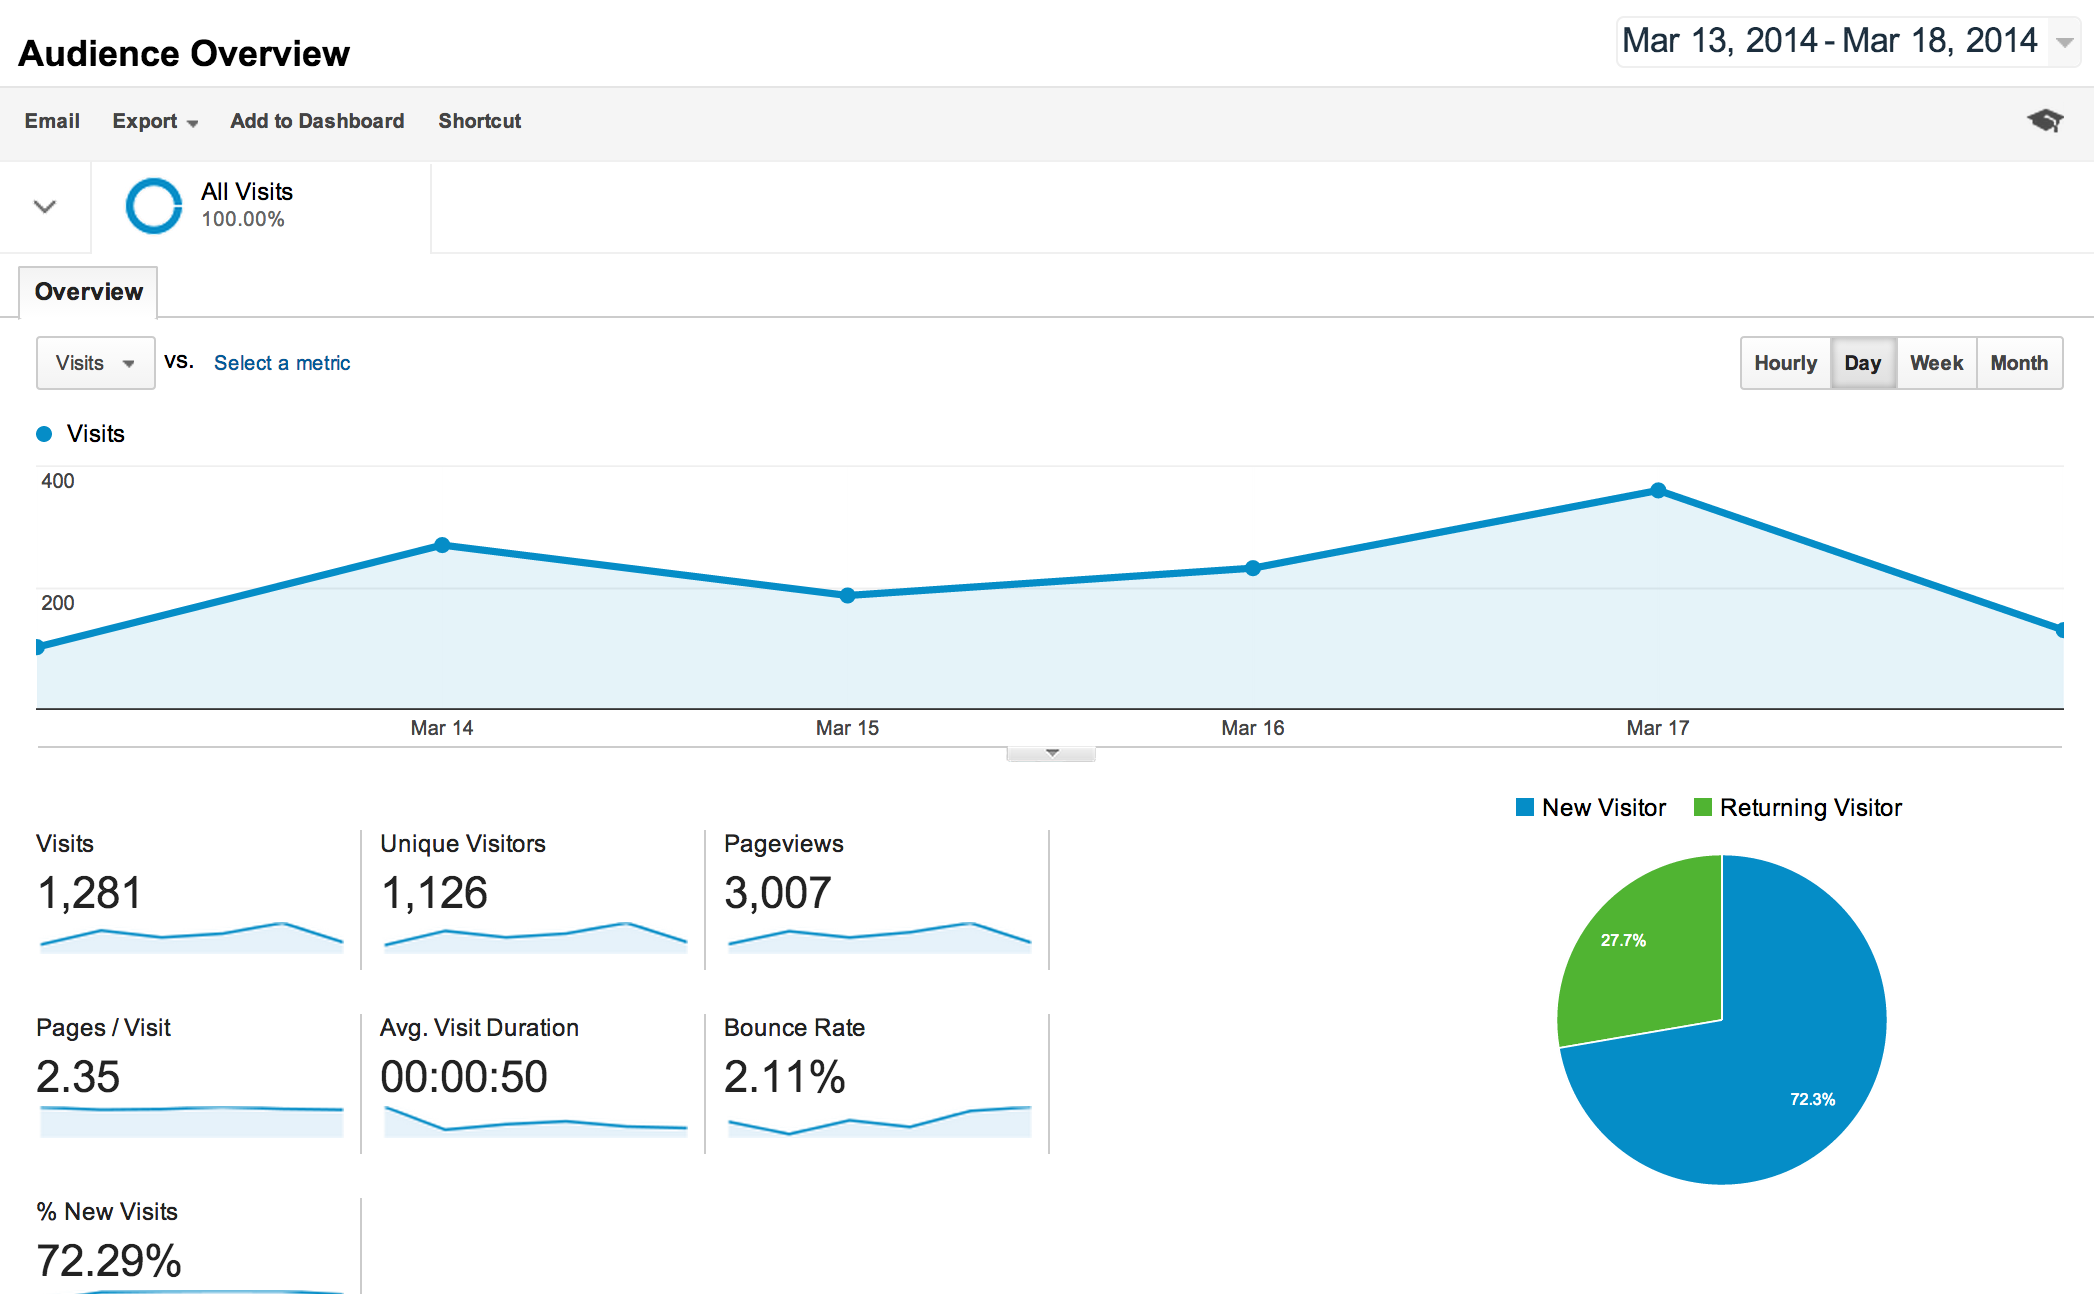Click the blue Visits legend dot
2094x1294 pixels.
(44, 434)
